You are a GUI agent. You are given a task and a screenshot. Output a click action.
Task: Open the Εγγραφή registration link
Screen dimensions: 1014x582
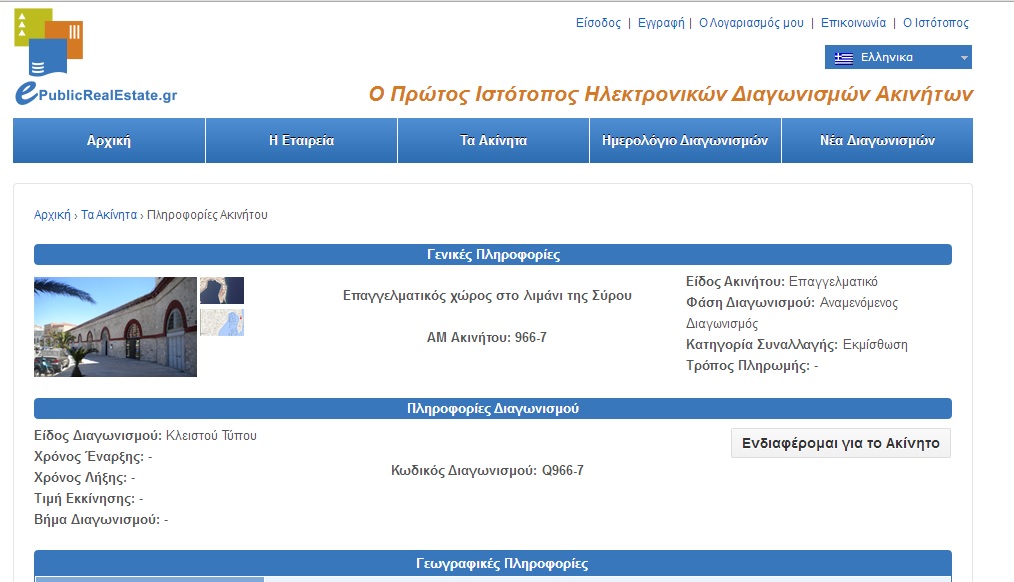[x=661, y=23]
